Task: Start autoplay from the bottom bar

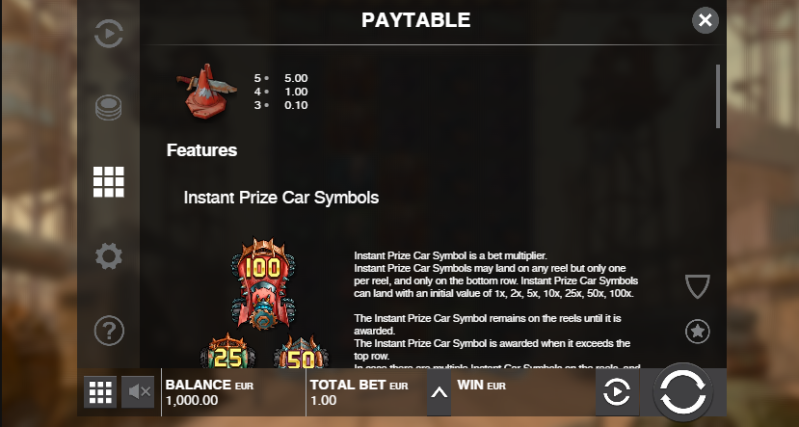Action: [x=617, y=392]
